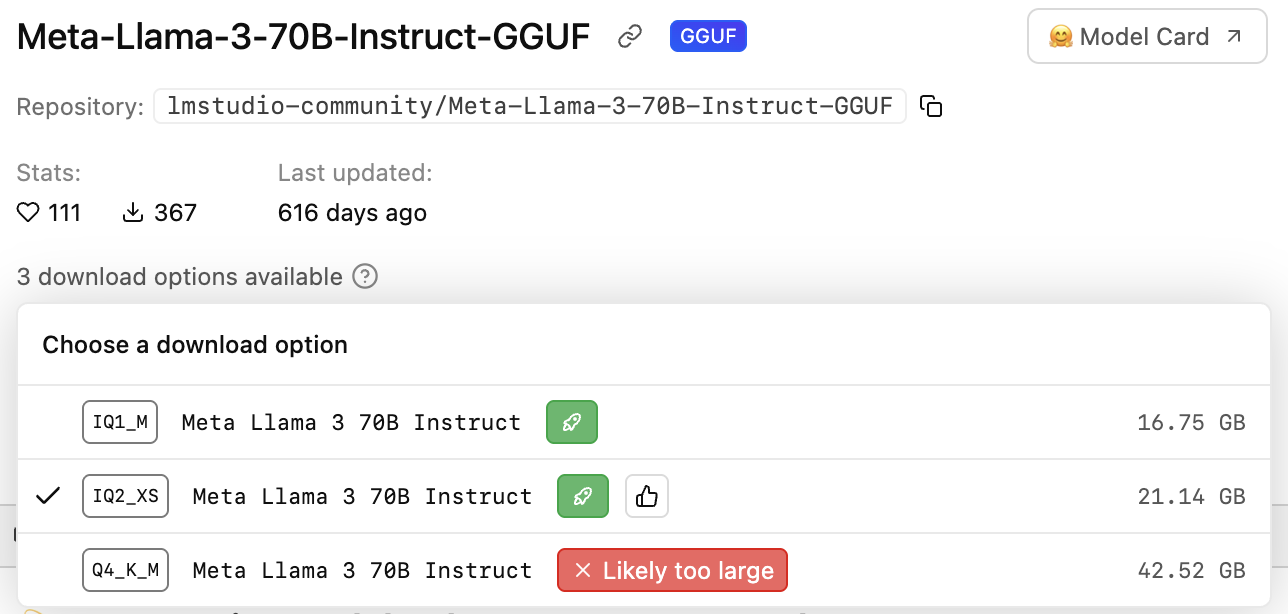
Task: Choose the 16.75 GB download option
Action: tap(1190, 422)
